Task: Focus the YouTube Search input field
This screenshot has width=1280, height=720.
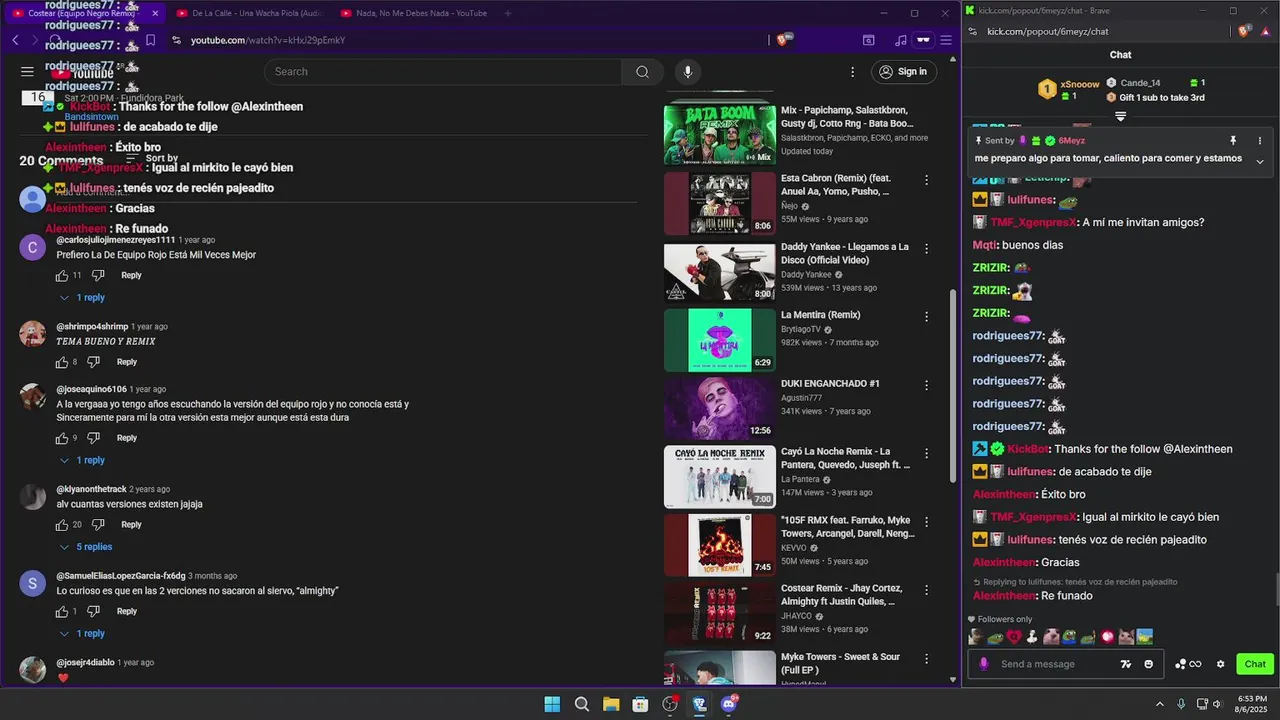Action: click(444, 72)
